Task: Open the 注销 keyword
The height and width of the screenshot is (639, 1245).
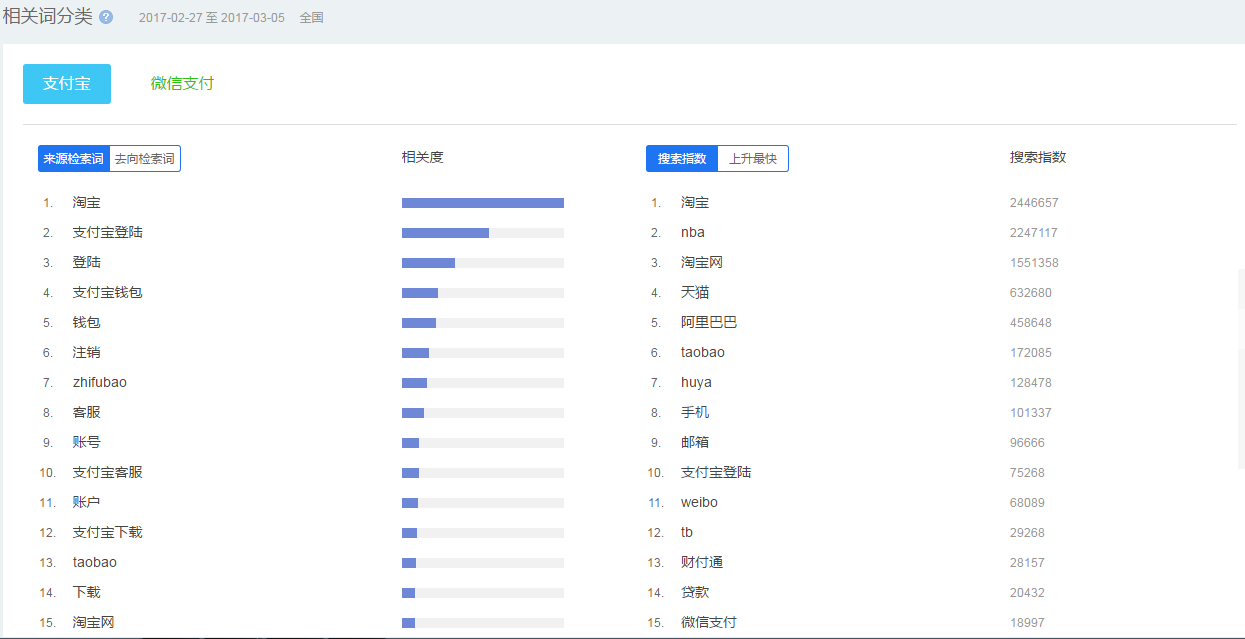Action: pos(87,353)
